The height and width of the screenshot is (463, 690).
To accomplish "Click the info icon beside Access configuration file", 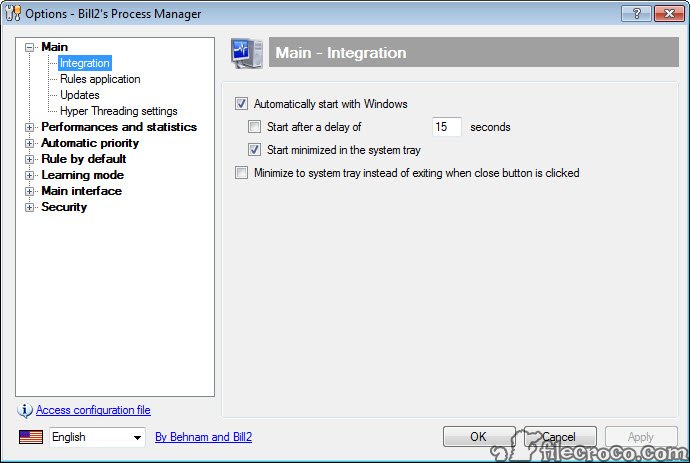I will [25, 410].
